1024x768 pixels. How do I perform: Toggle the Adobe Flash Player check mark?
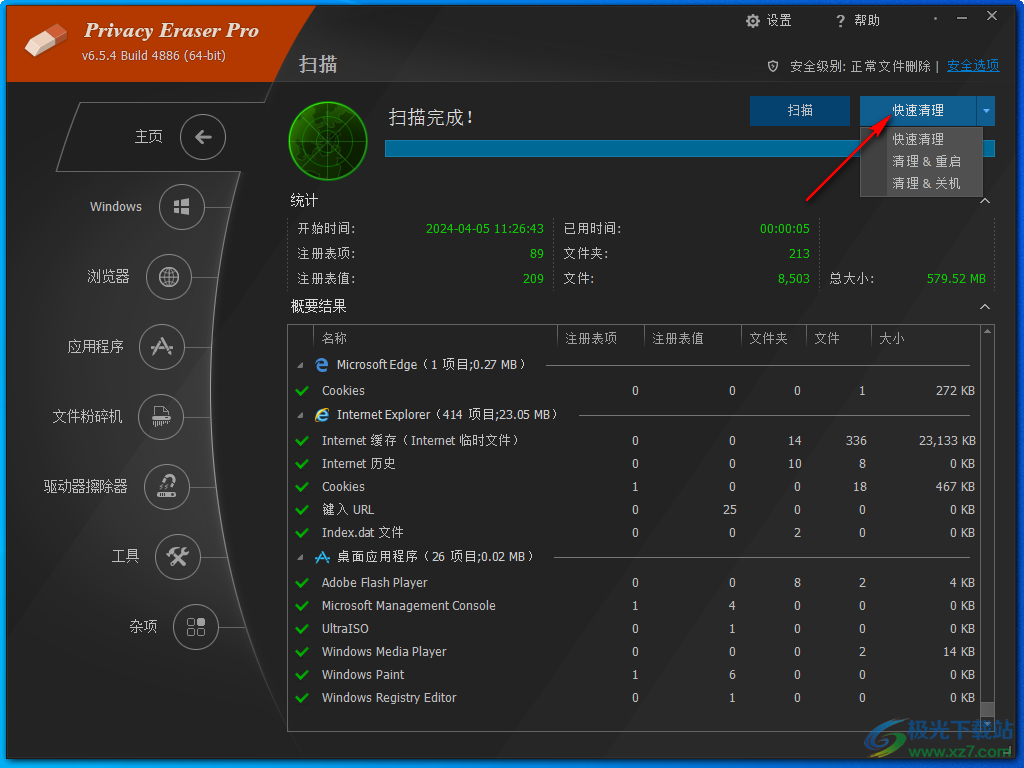[302, 582]
